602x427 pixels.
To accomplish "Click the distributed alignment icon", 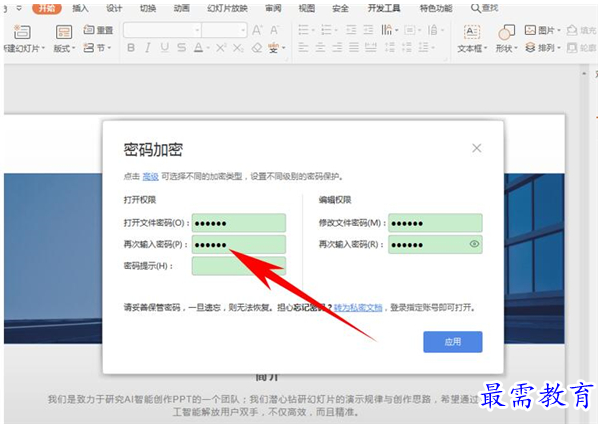I will coord(370,48).
